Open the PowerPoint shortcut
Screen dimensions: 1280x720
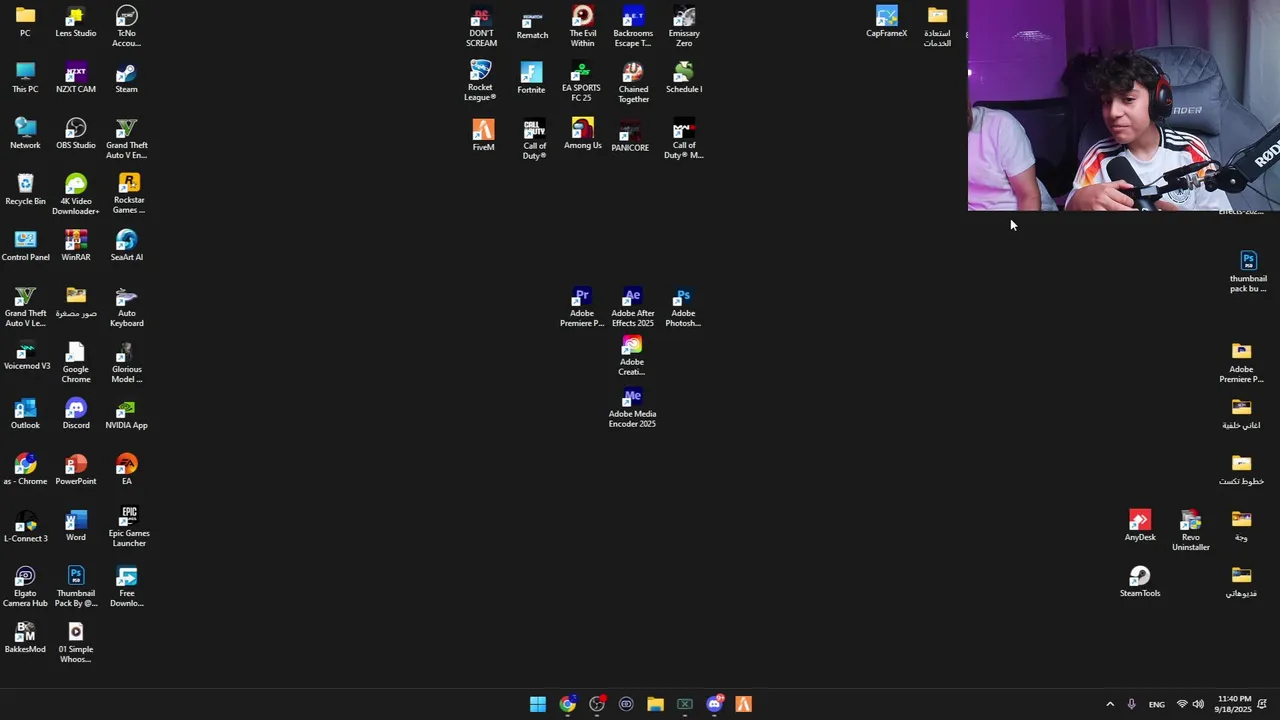pyautogui.click(x=76, y=470)
